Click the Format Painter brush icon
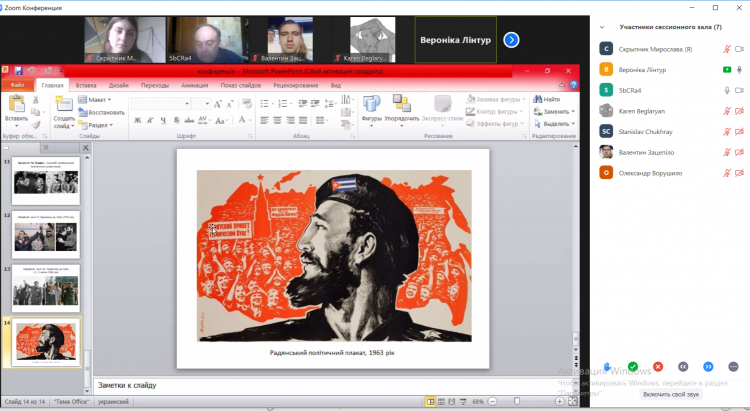Viewport: 750px width, 411px height. [35, 124]
